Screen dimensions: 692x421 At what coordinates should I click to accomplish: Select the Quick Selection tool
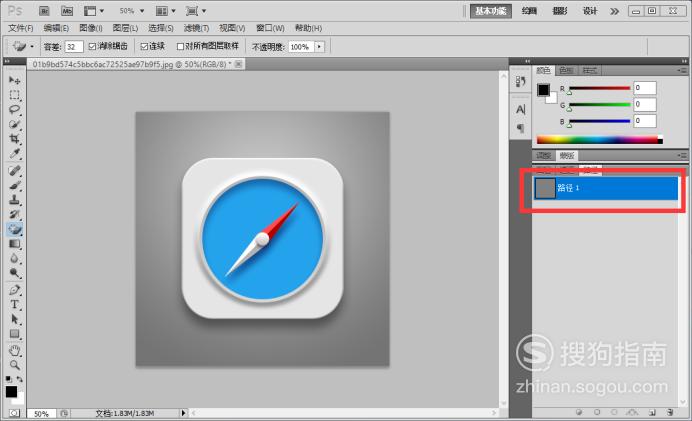click(15, 124)
